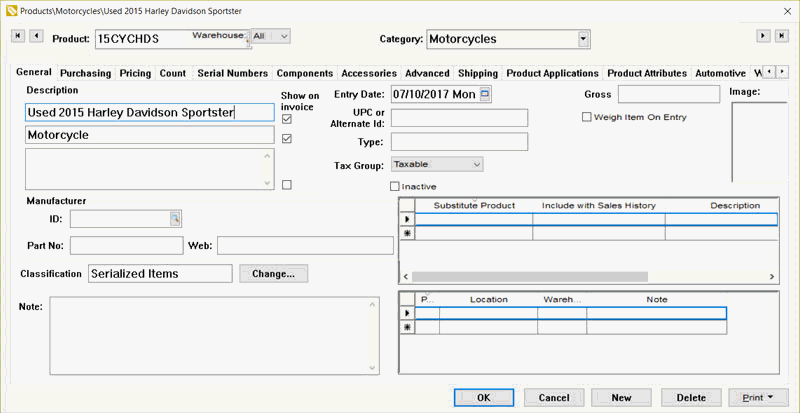This screenshot has width=800, height=413.
Task: Click the OK button
Action: tap(484, 398)
